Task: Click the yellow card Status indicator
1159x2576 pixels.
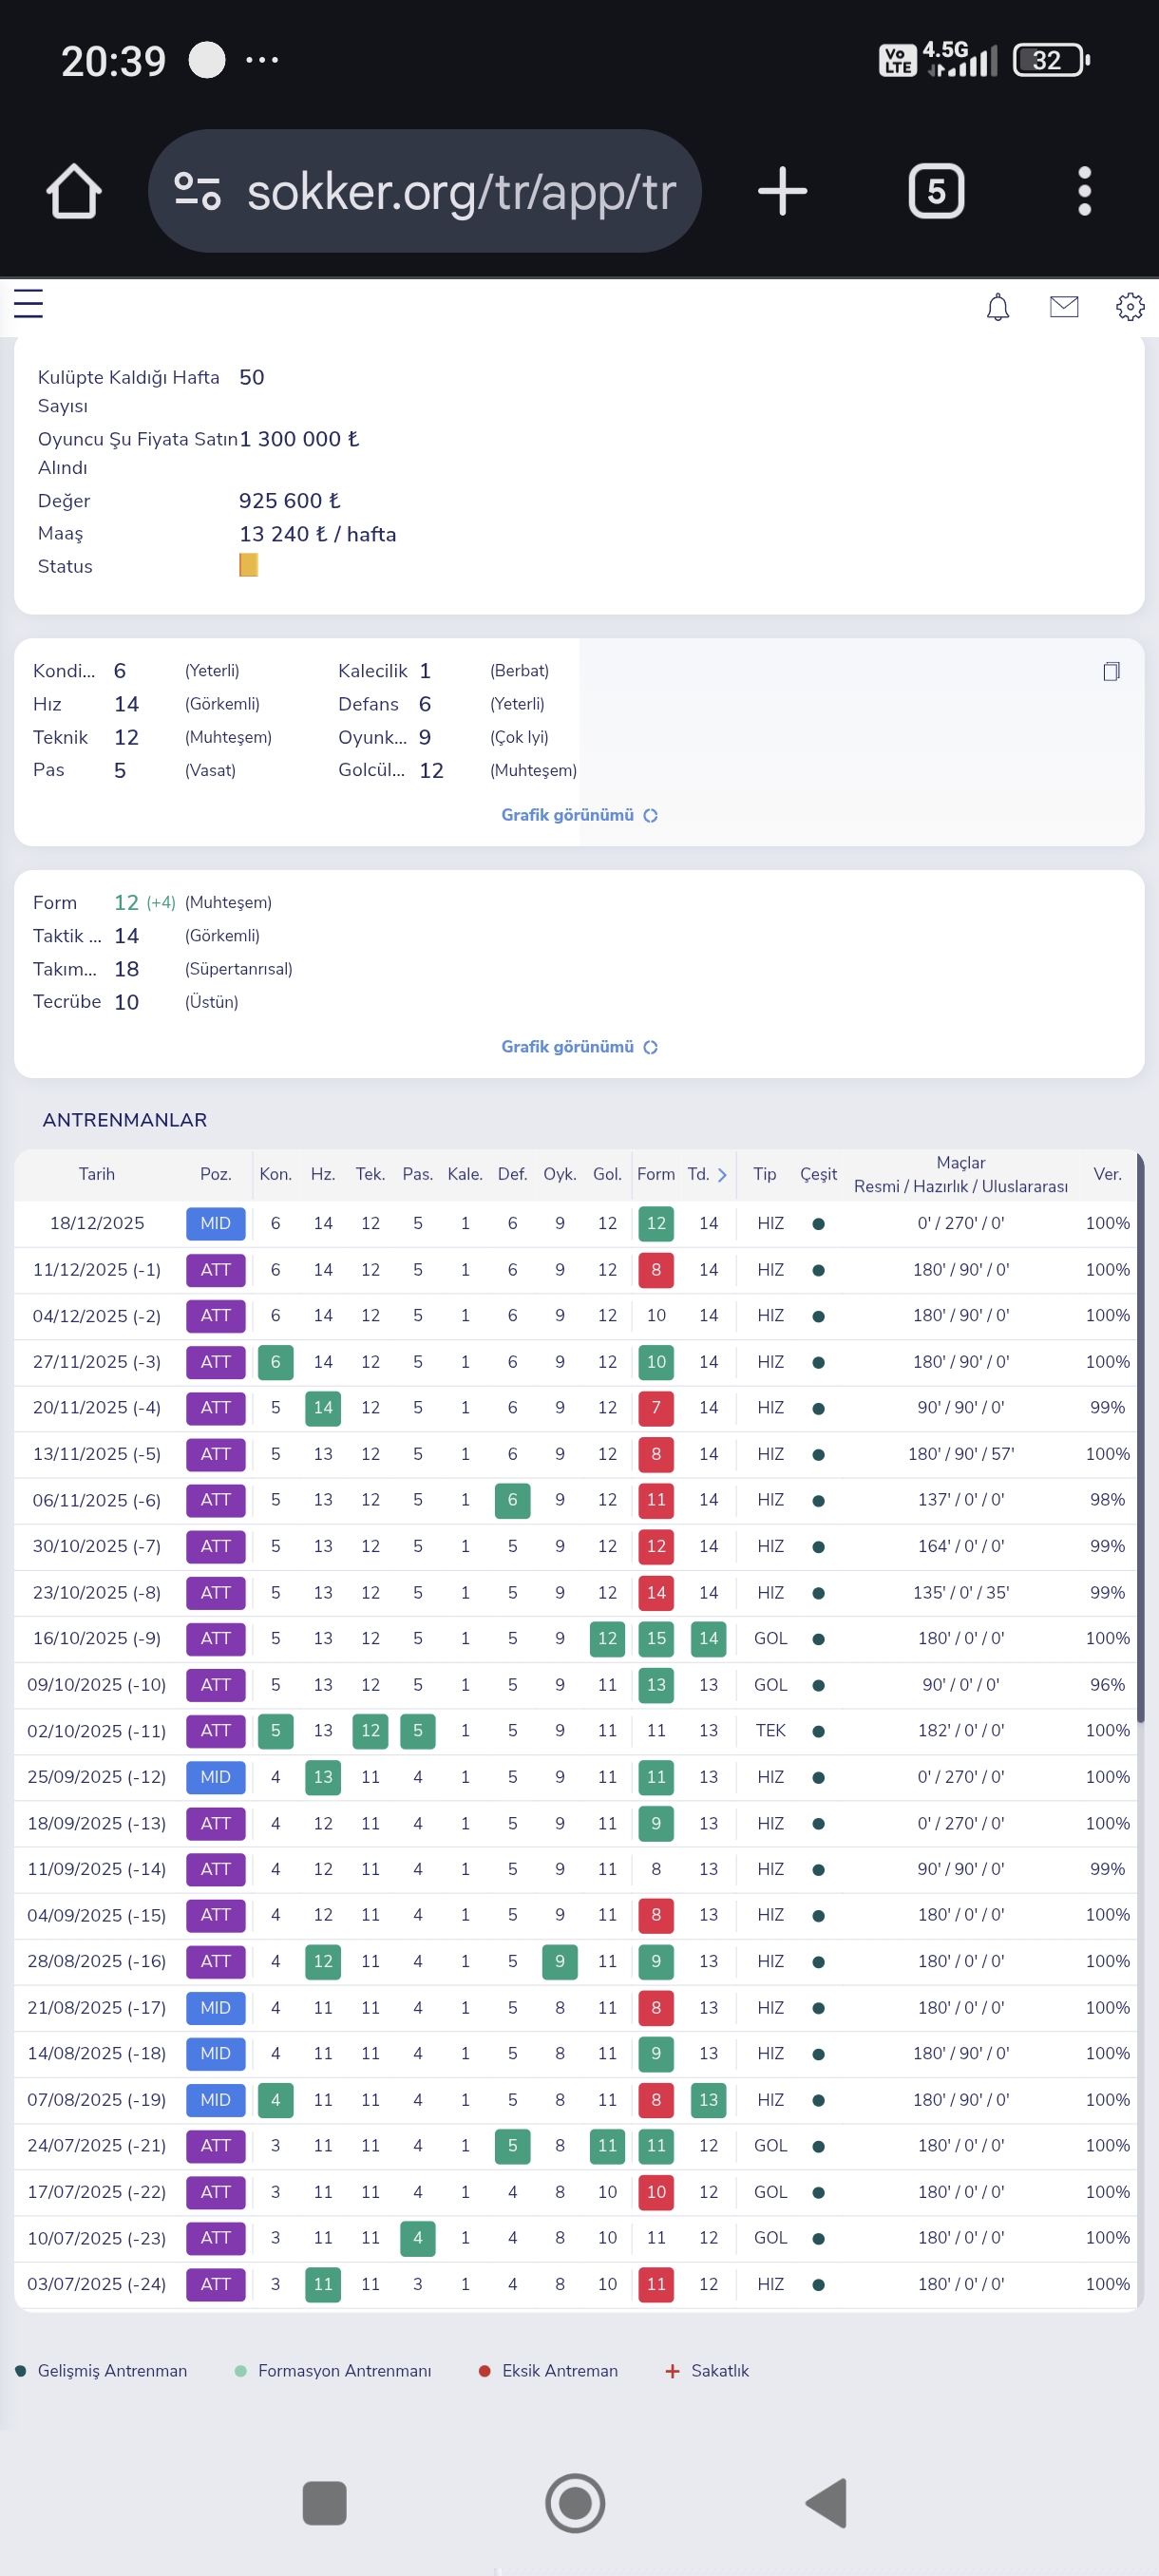Action: coord(248,566)
